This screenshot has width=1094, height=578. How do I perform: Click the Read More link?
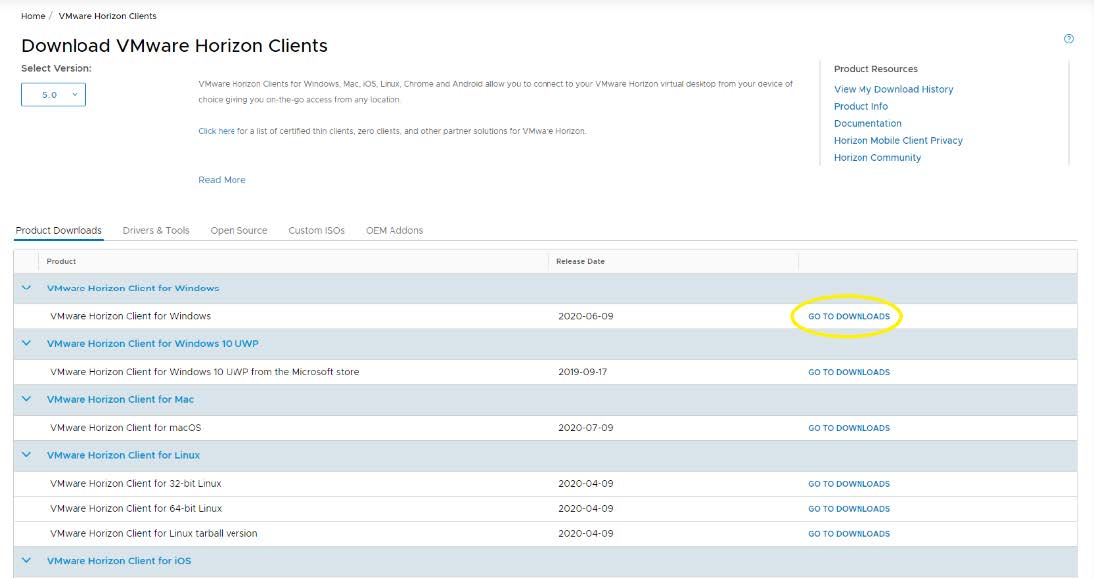(x=221, y=180)
